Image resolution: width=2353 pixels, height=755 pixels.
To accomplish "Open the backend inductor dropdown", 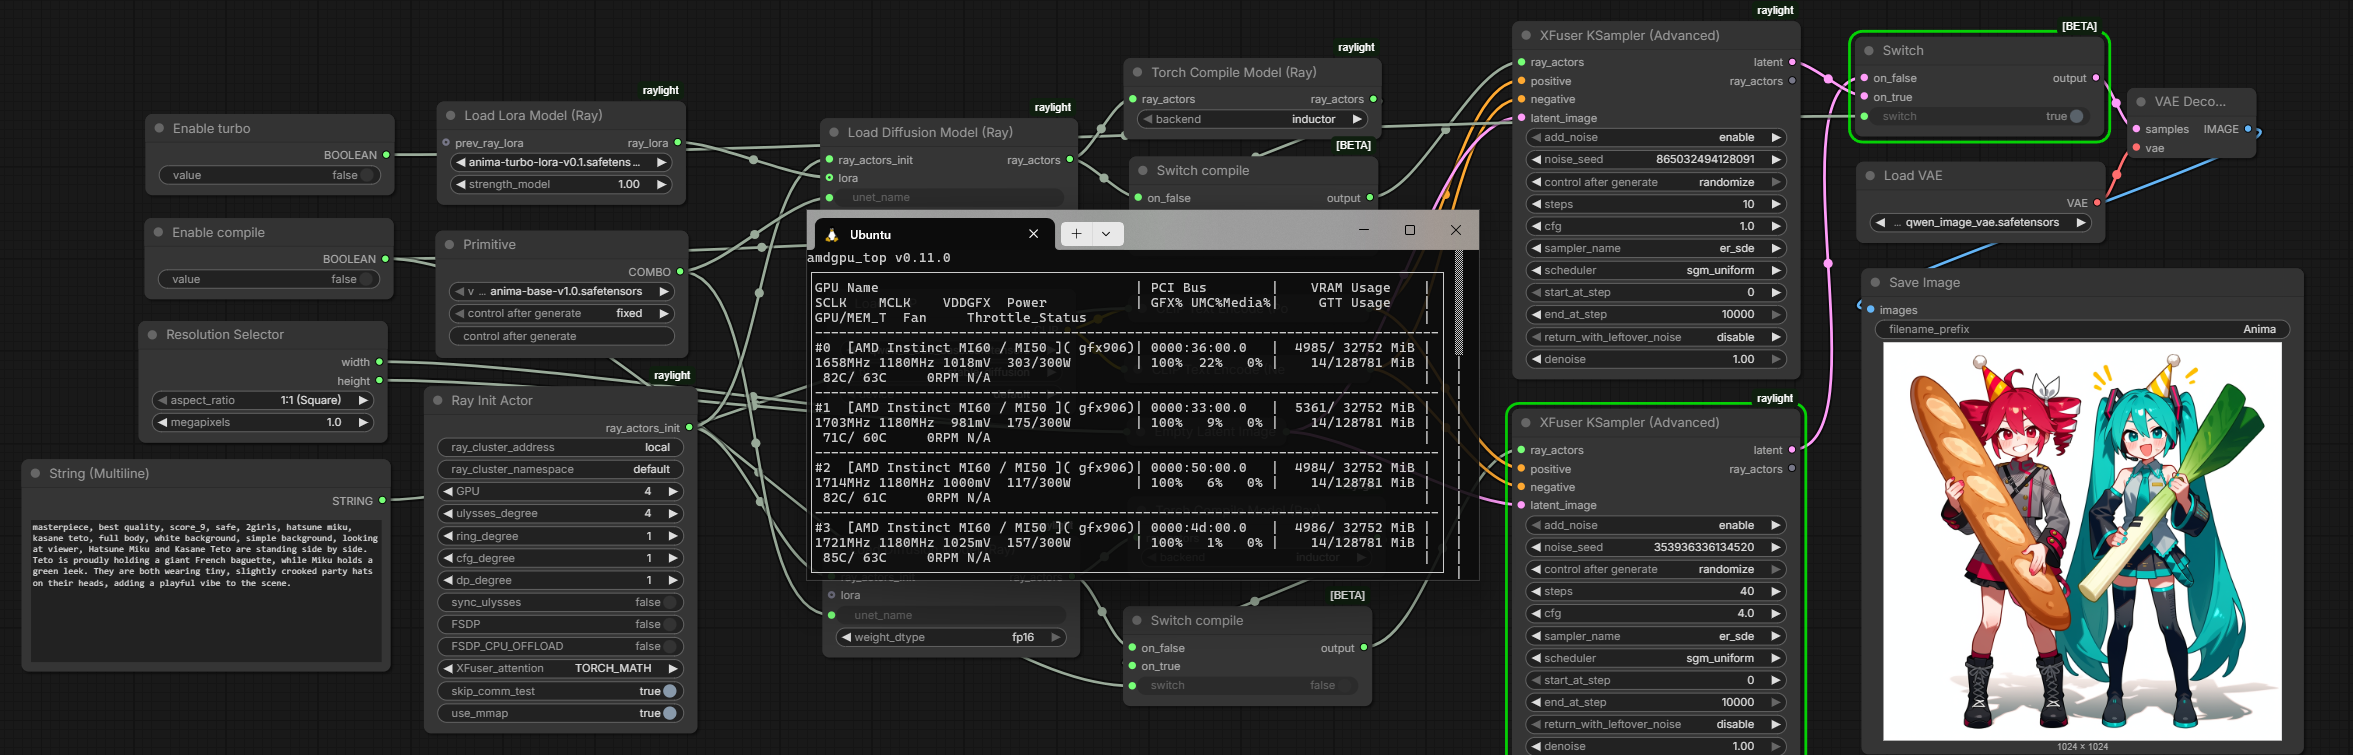I will (1252, 120).
